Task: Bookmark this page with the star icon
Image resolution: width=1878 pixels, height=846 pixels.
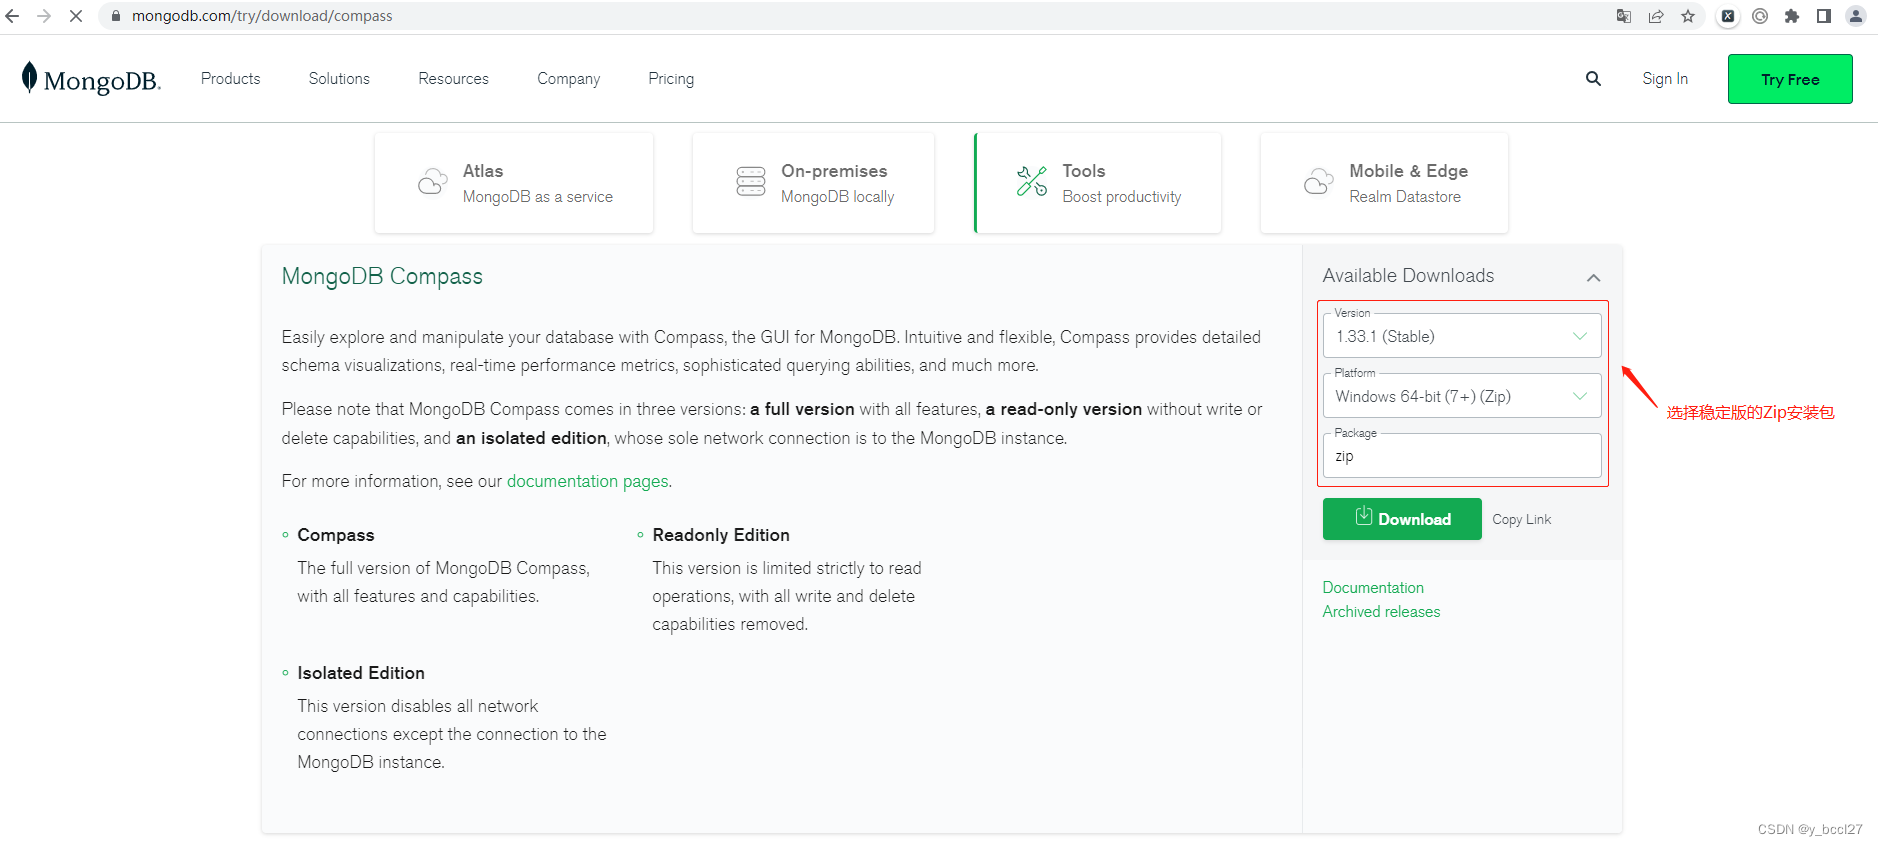Action: pyautogui.click(x=1688, y=16)
